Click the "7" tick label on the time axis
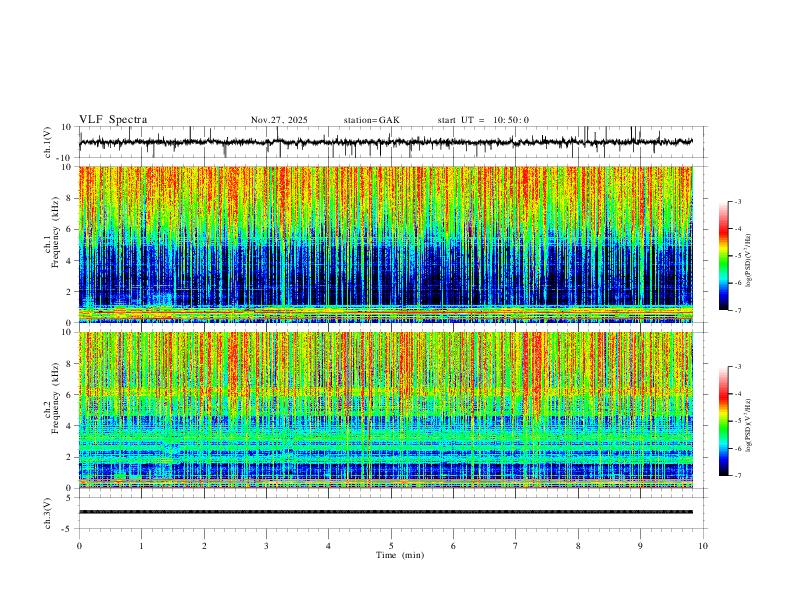792x612 pixels. [516, 546]
